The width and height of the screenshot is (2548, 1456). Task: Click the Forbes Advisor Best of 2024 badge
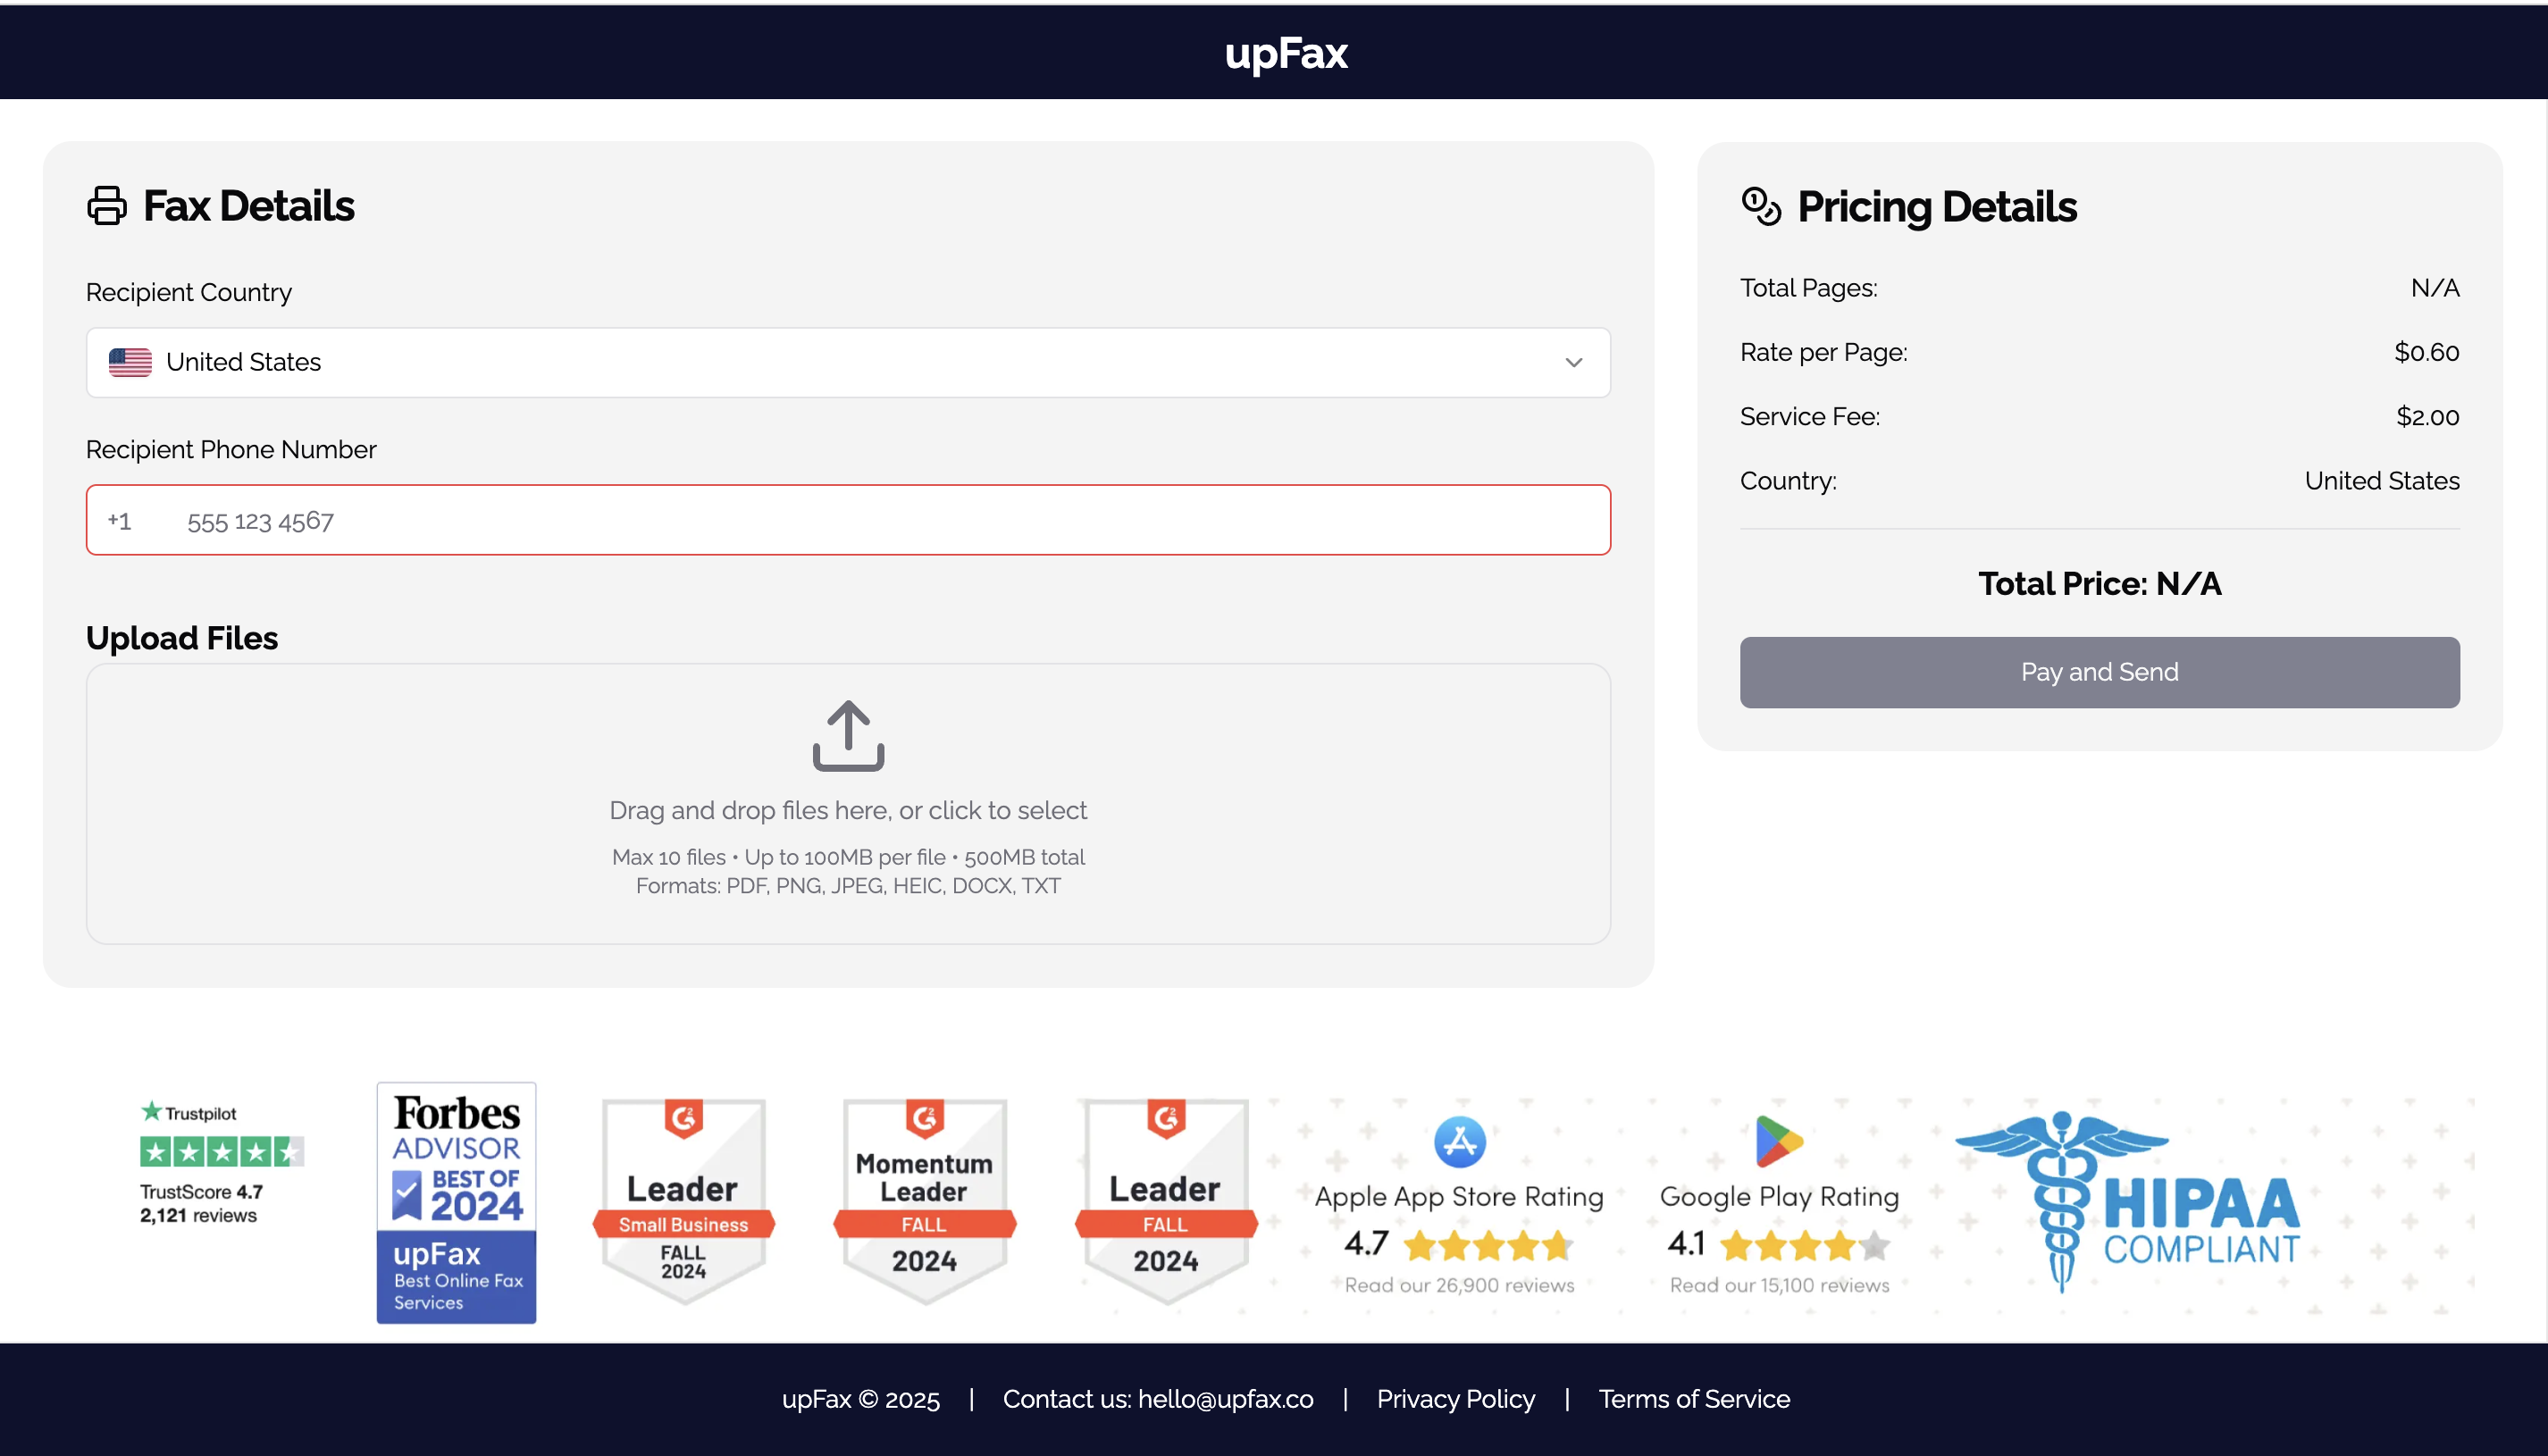[x=456, y=1202]
